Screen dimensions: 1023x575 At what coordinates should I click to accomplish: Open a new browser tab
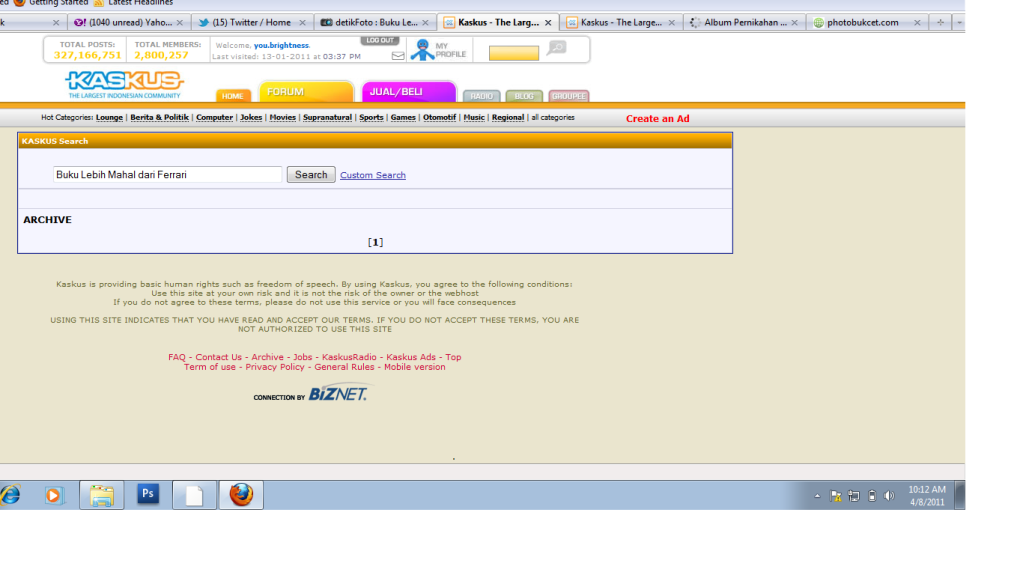coord(940,22)
